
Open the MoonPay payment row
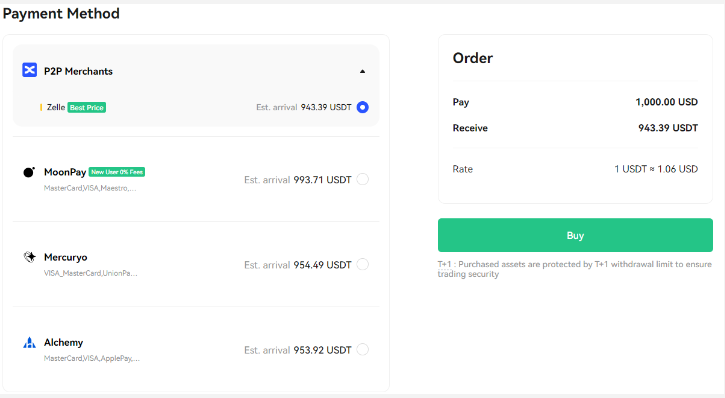pyautogui.click(x=196, y=179)
